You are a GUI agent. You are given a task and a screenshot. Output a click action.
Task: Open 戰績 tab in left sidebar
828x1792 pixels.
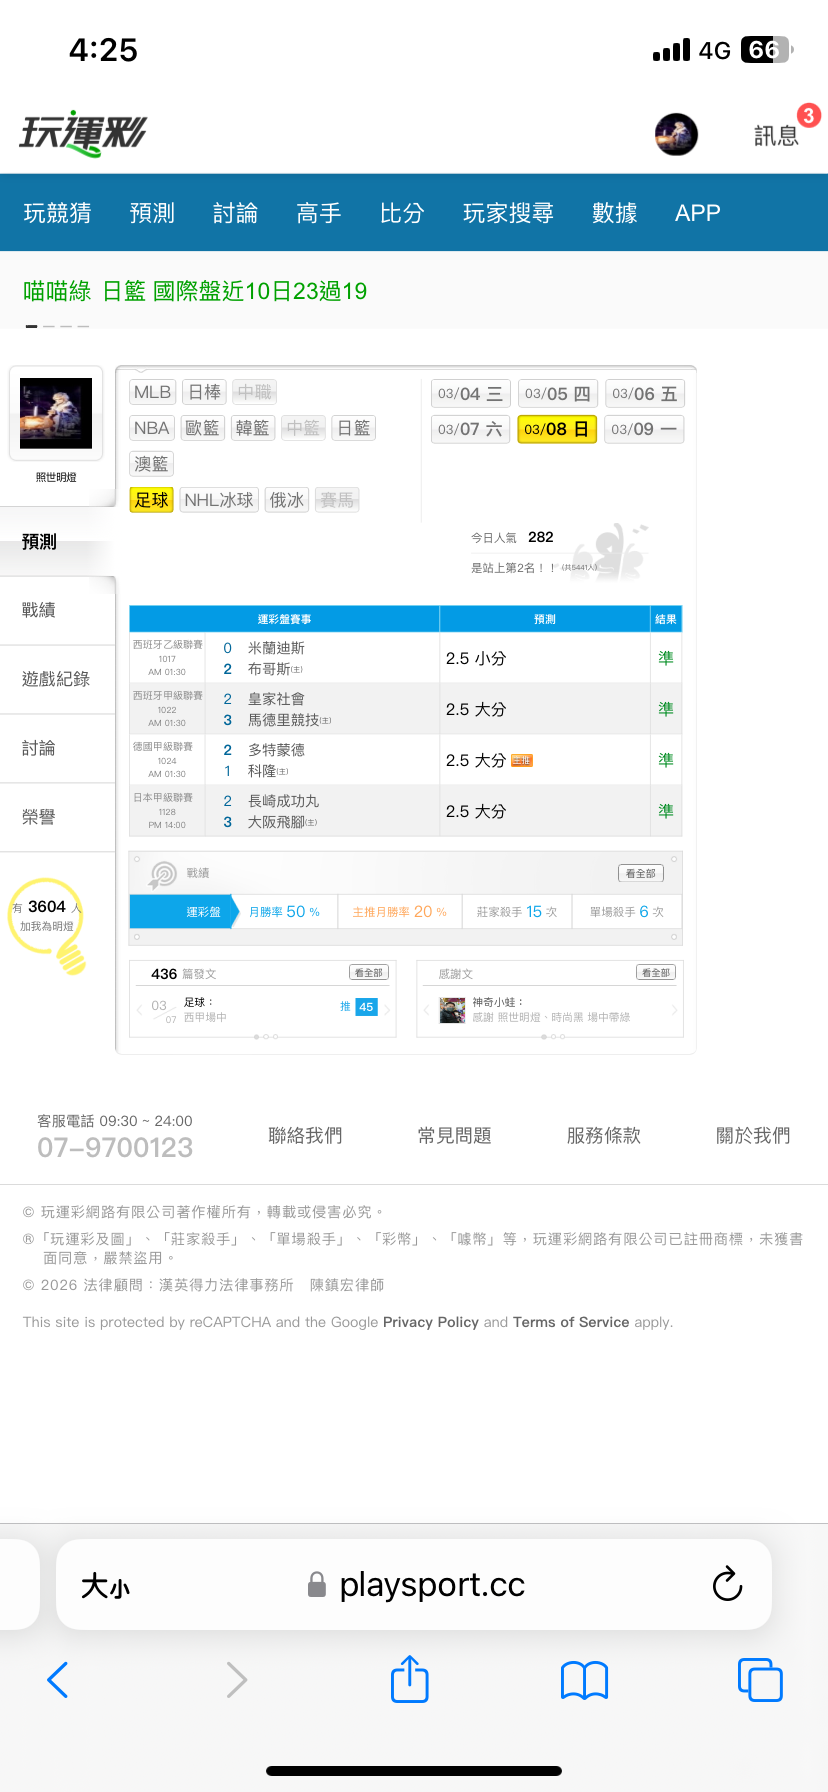click(57, 610)
